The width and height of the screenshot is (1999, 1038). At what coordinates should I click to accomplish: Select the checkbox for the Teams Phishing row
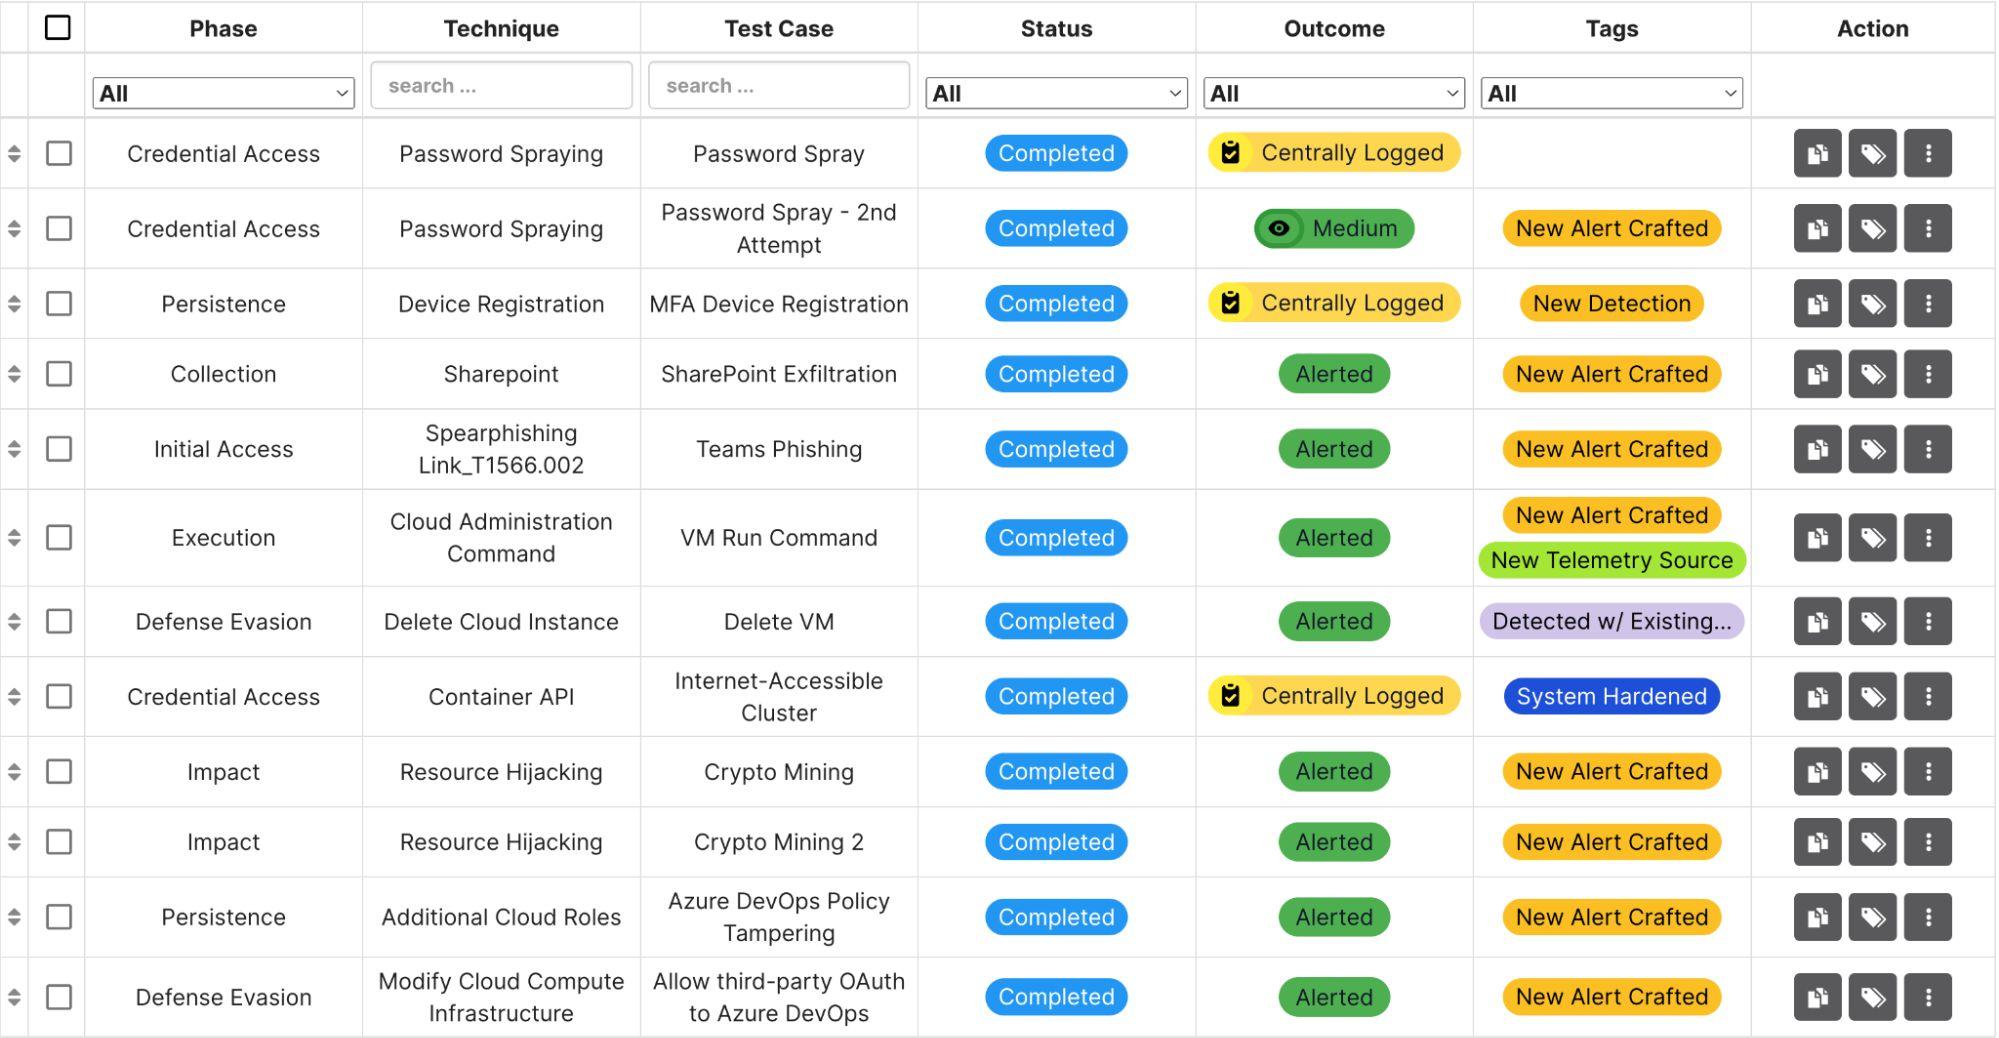pyautogui.click(x=59, y=449)
